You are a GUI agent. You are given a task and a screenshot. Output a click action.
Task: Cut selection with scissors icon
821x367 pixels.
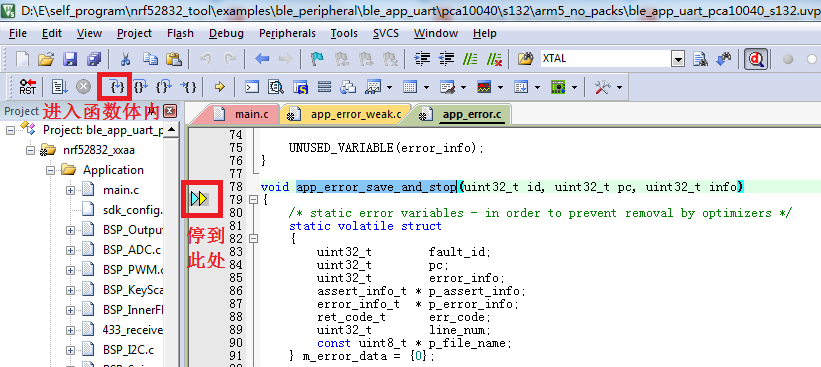pos(126,59)
